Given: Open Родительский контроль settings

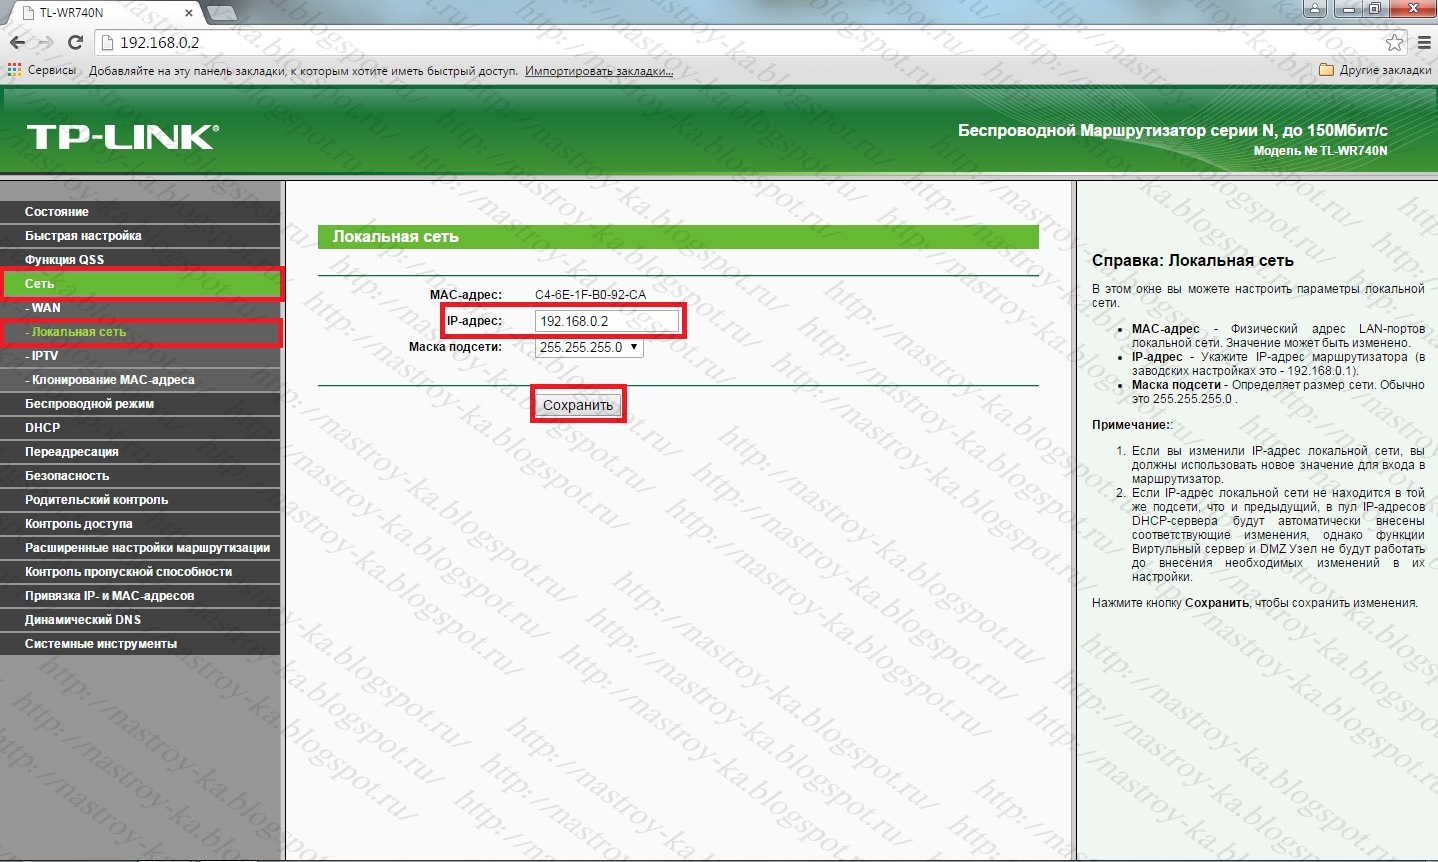Looking at the screenshot, I should coord(140,500).
